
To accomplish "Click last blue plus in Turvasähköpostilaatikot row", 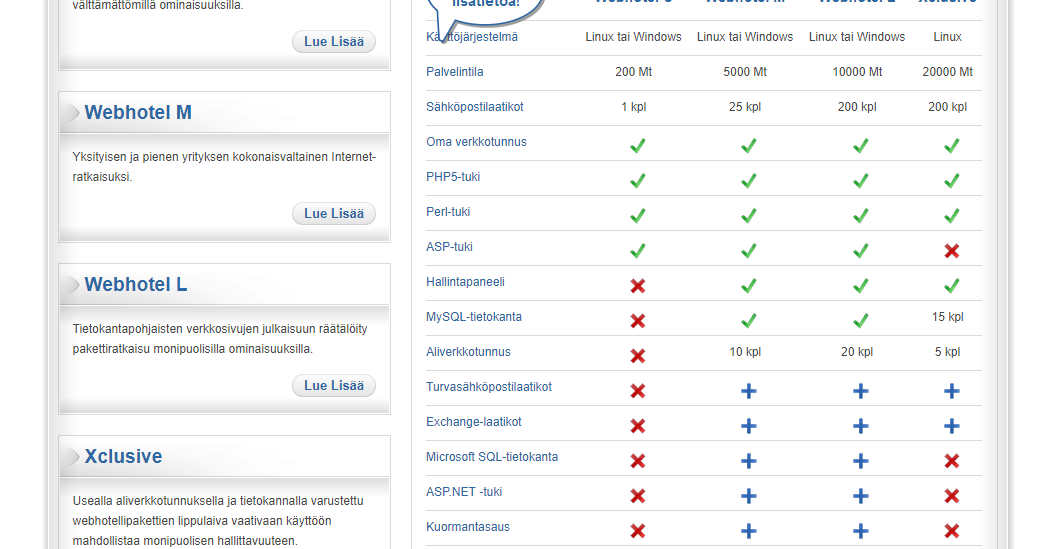I will coord(951,391).
